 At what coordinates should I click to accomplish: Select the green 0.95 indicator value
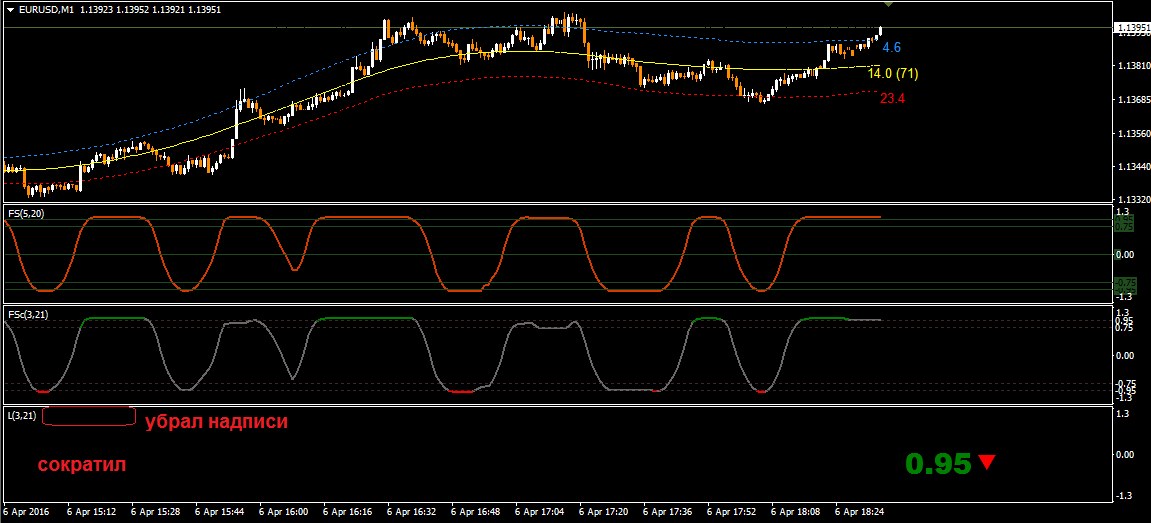pos(938,463)
